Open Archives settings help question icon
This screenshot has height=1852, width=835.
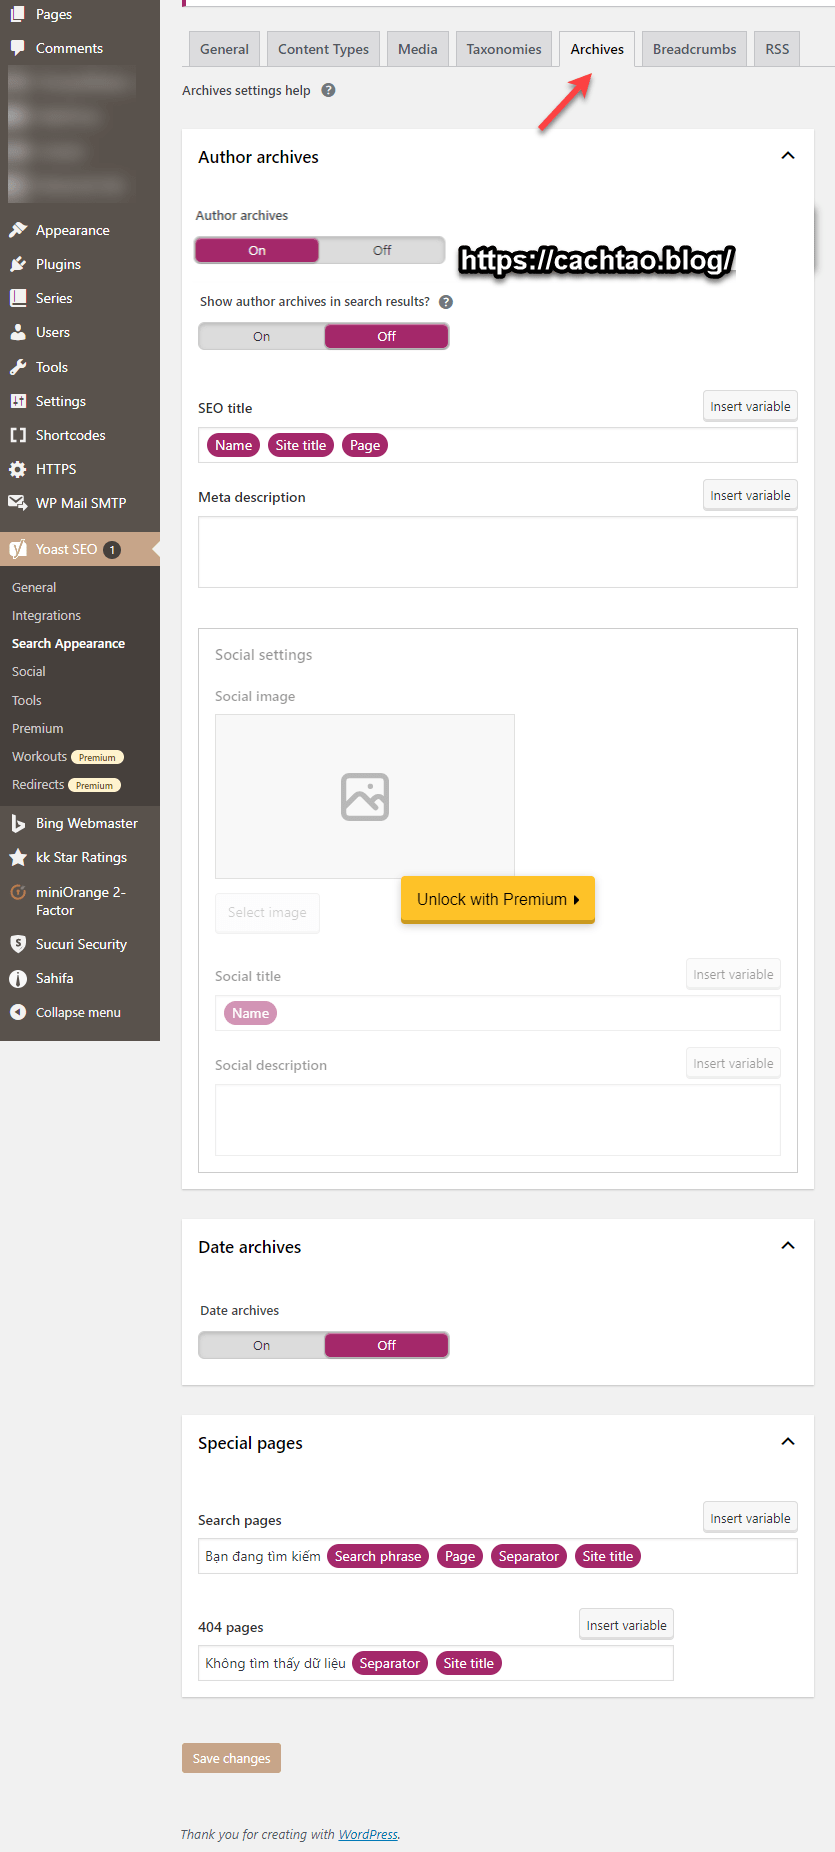pos(328,90)
